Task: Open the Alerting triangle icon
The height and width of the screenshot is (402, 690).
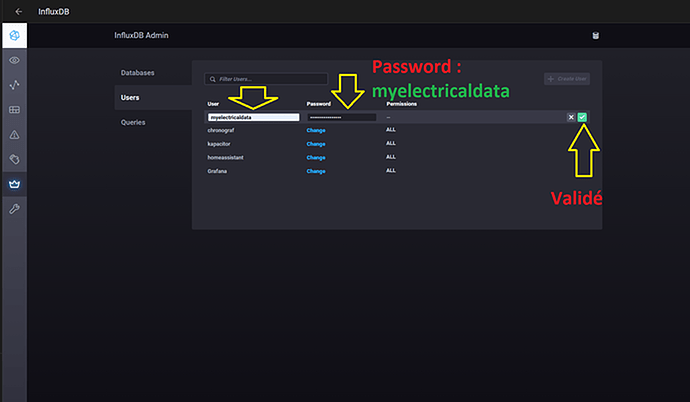Action: (15, 135)
